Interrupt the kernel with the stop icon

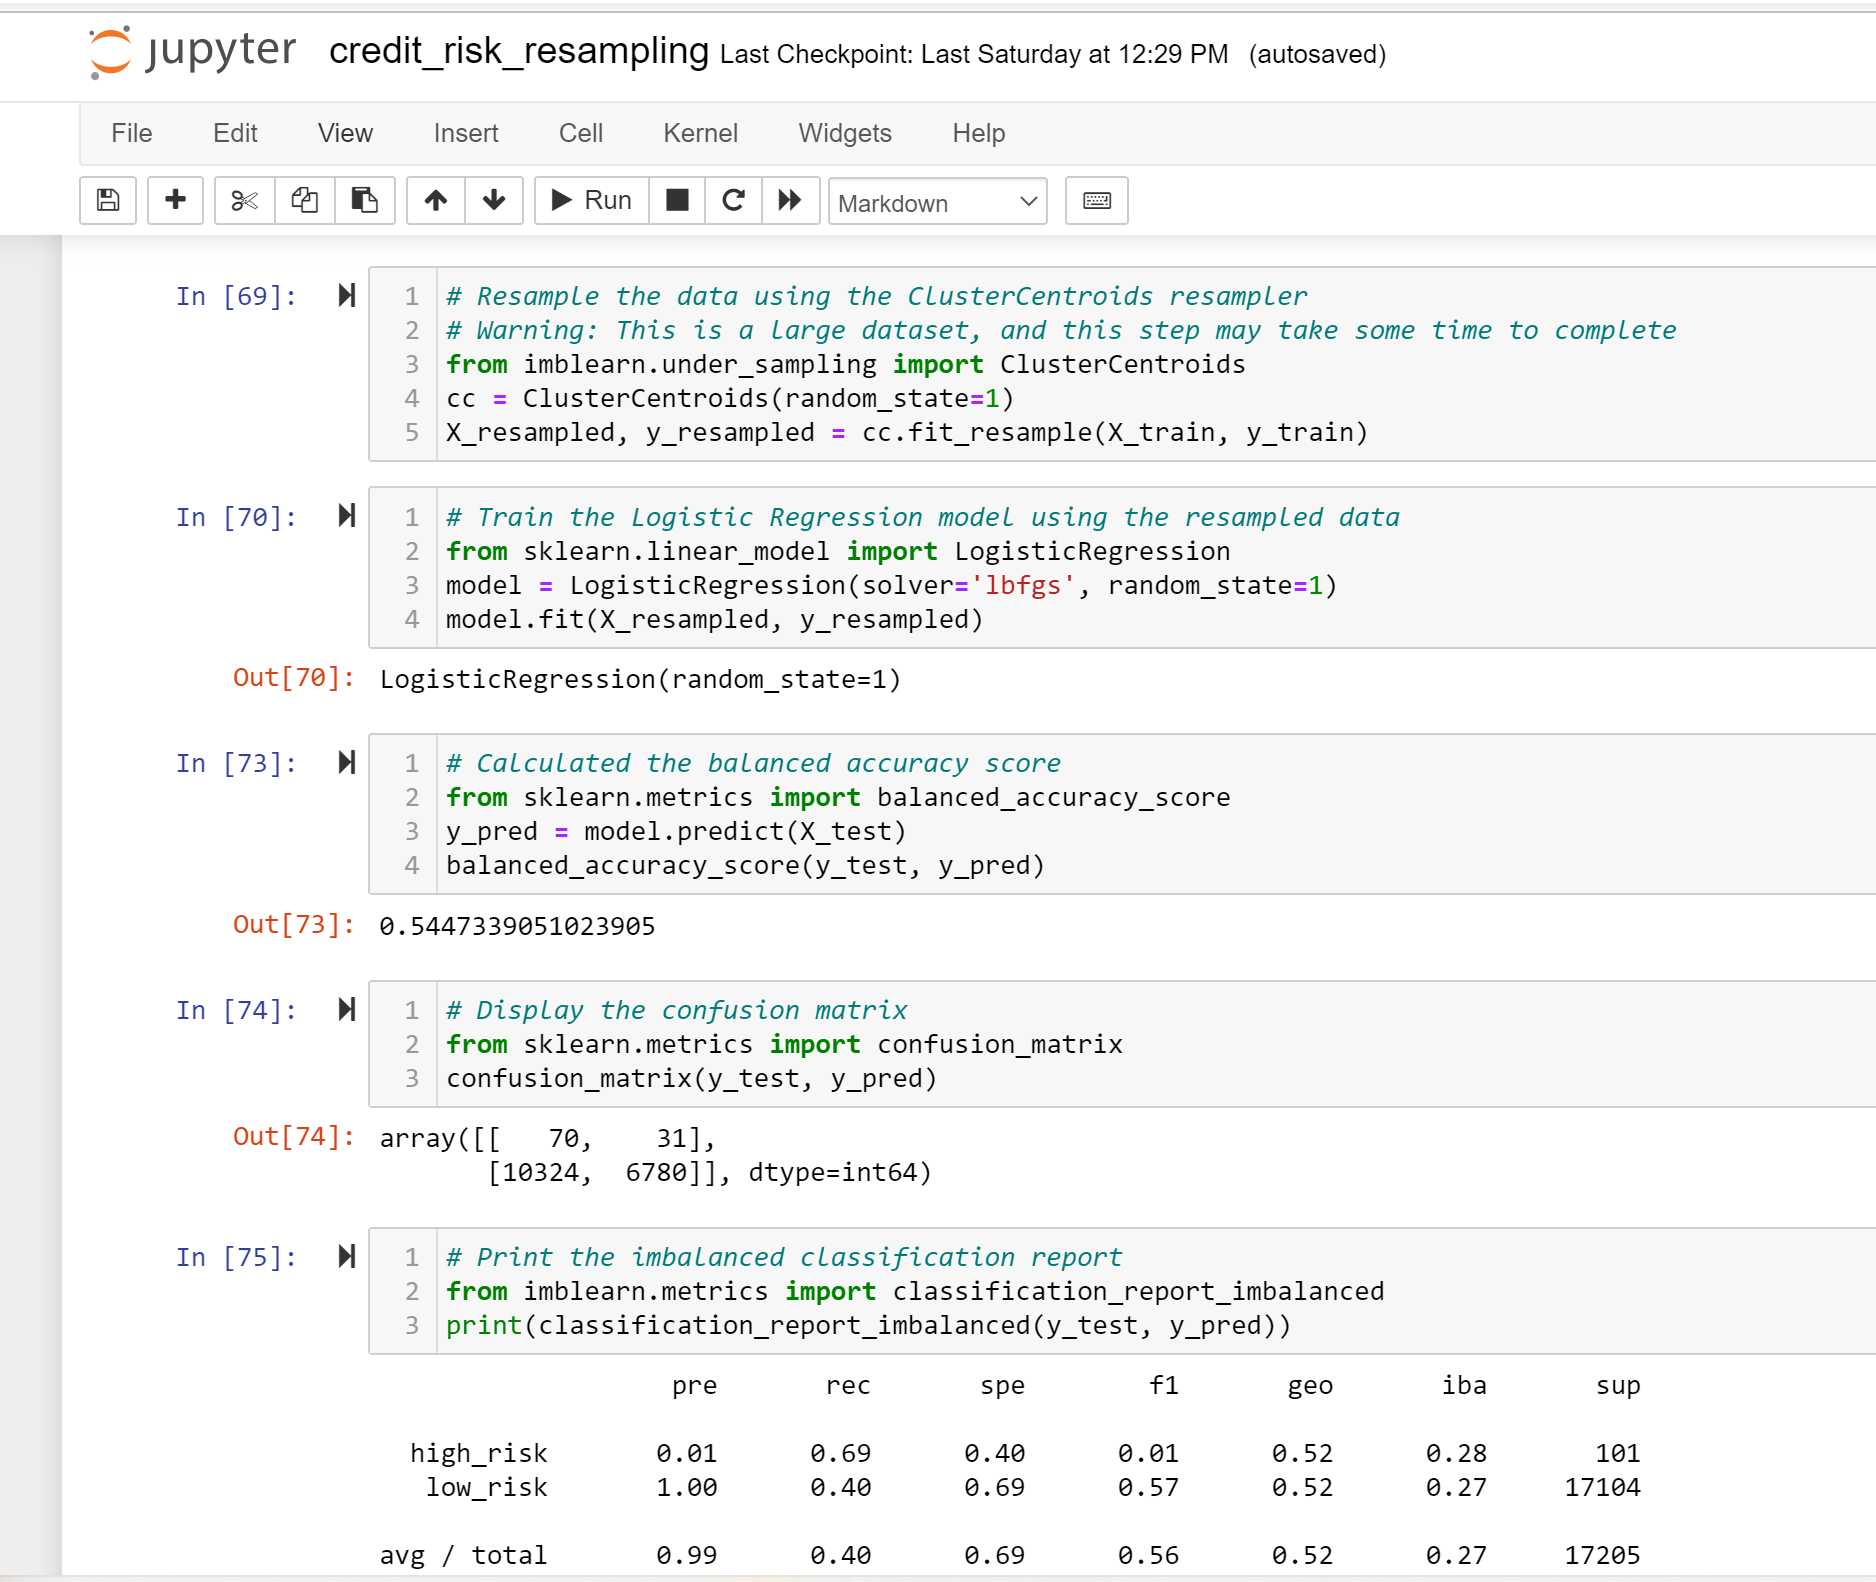coord(677,200)
